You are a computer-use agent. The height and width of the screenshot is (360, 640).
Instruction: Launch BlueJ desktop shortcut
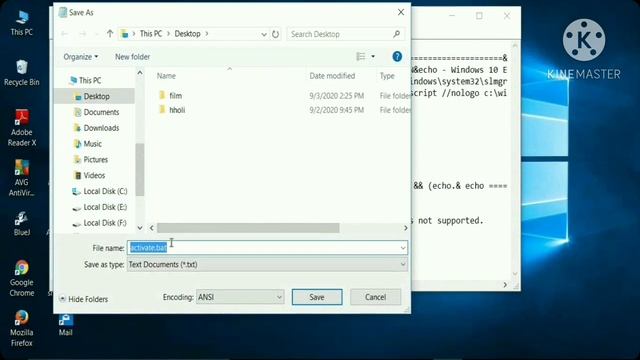point(22,223)
